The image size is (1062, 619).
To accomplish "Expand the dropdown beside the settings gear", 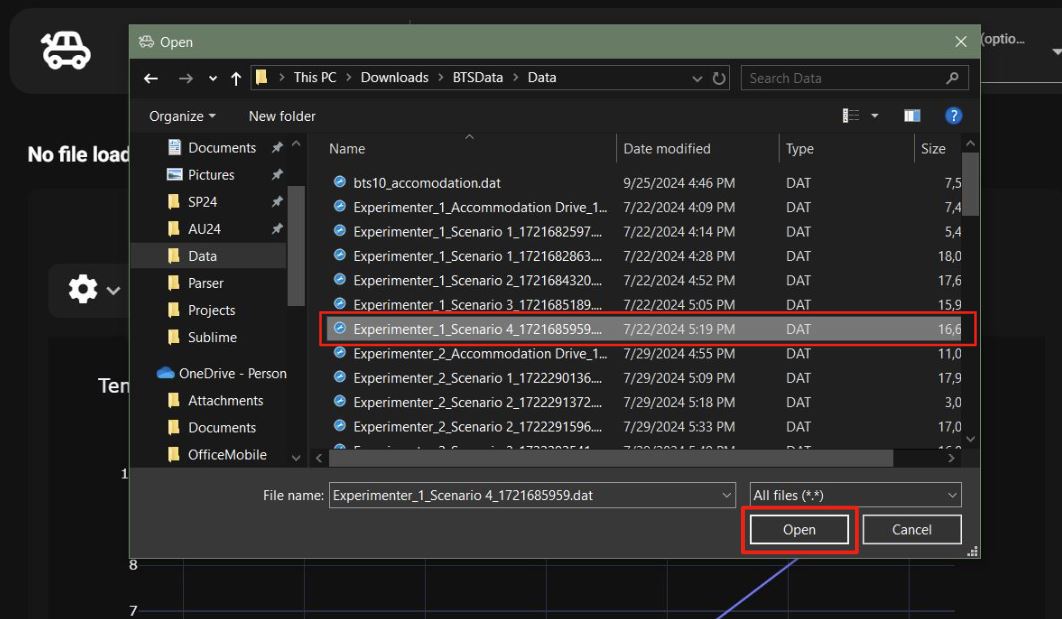I will pos(113,291).
